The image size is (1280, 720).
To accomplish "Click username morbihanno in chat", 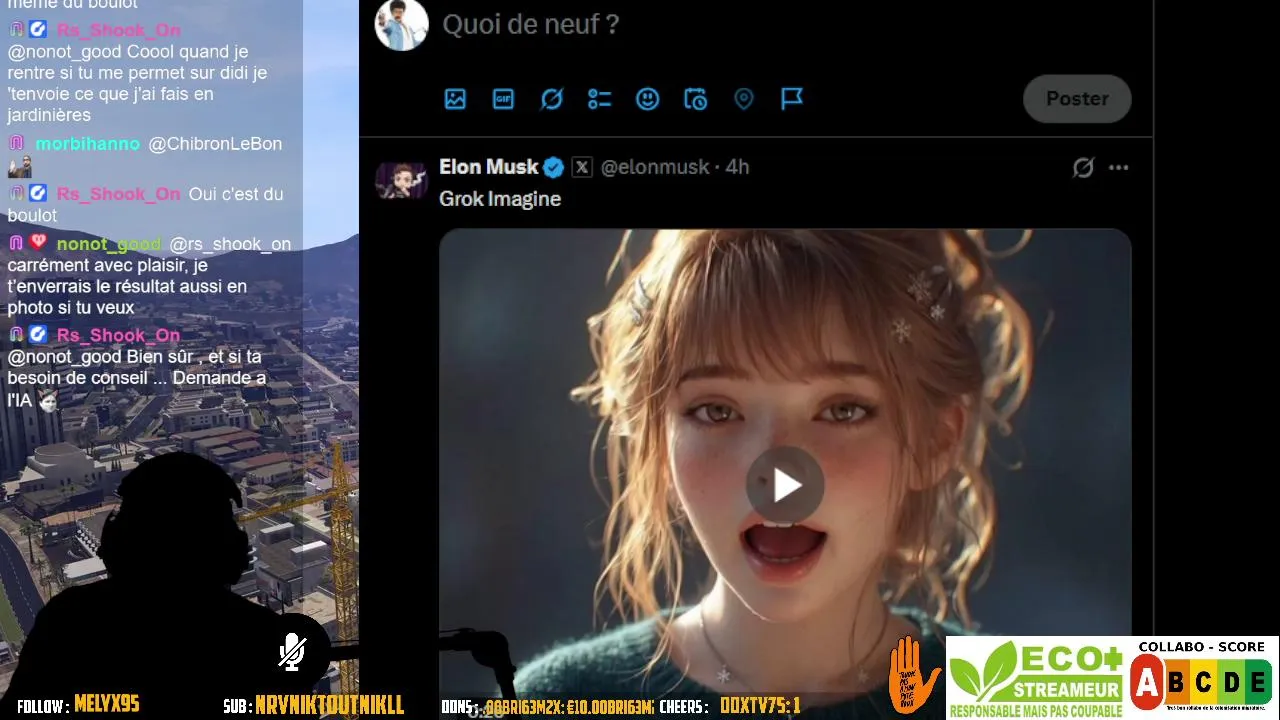I will (88, 144).
